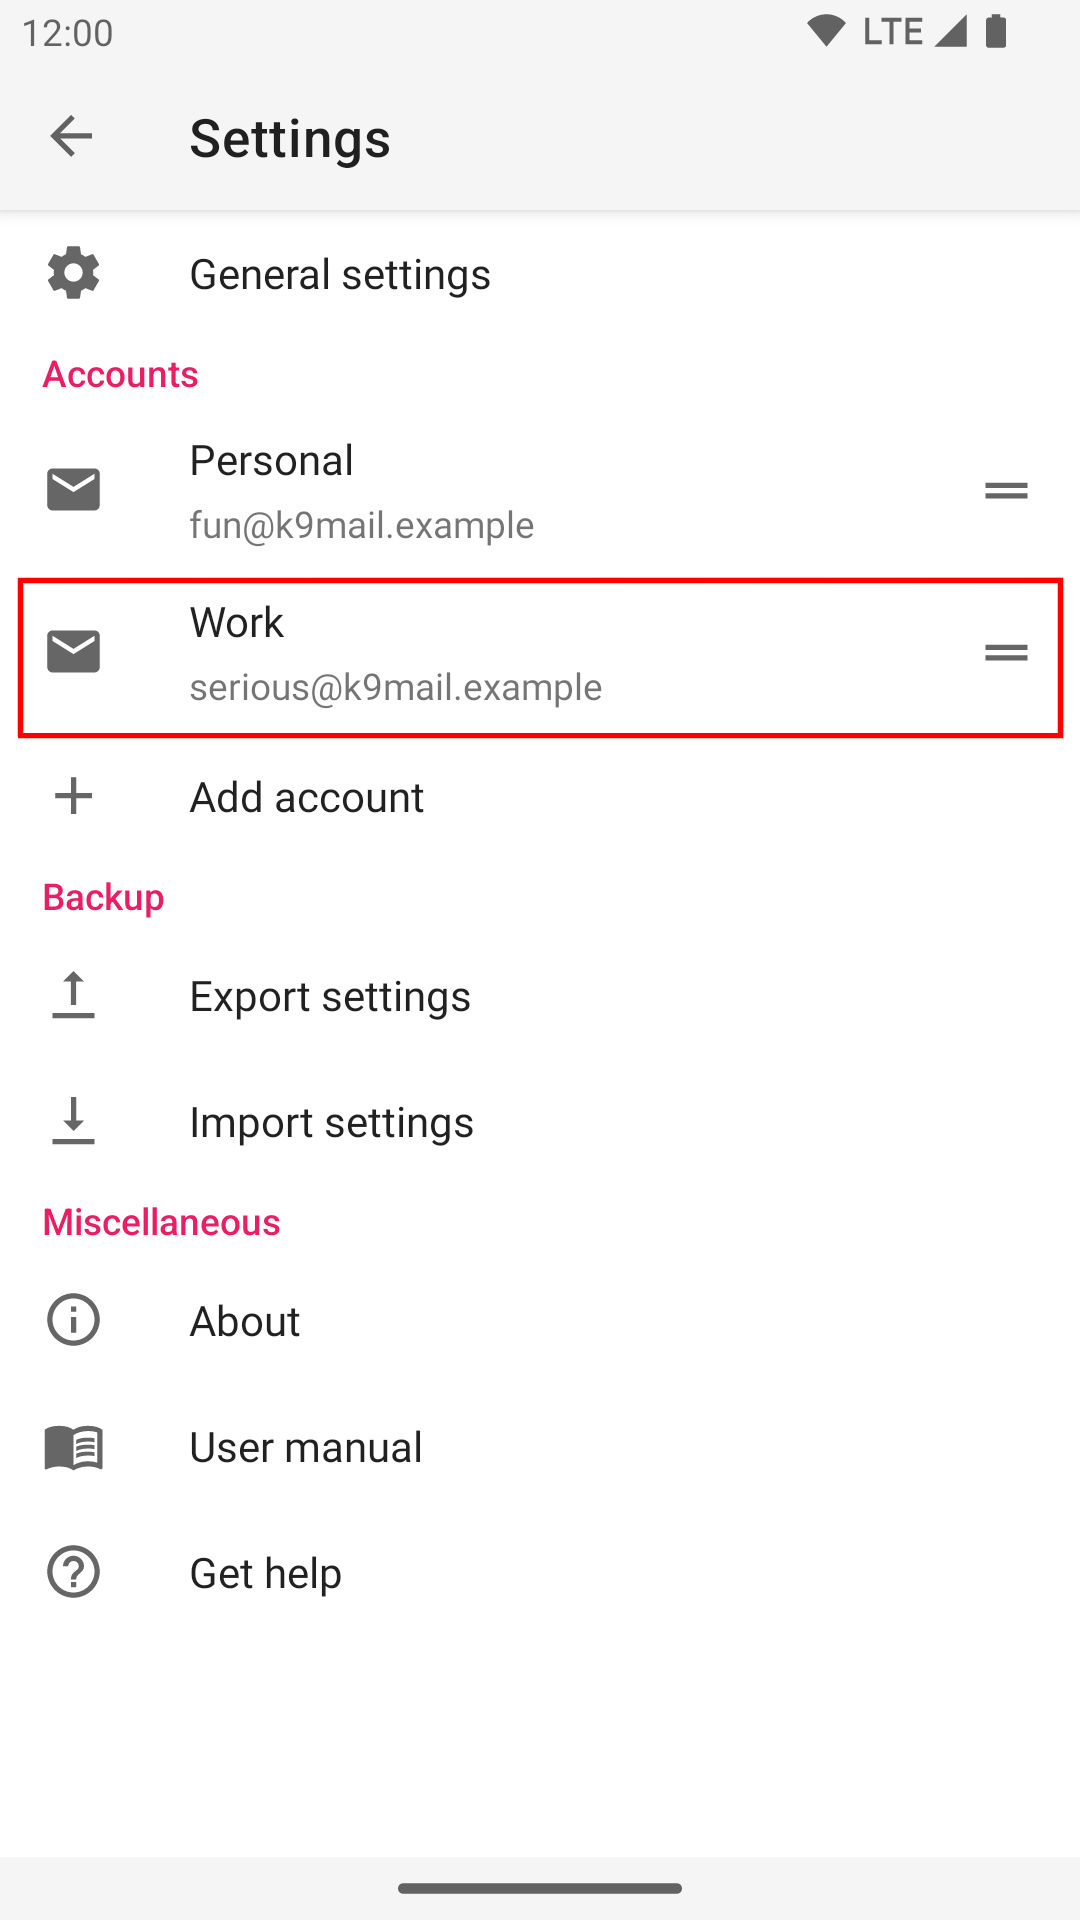The image size is (1080, 1920).
Task: Click the About info icon
Action: click(x=73, y=1320)
